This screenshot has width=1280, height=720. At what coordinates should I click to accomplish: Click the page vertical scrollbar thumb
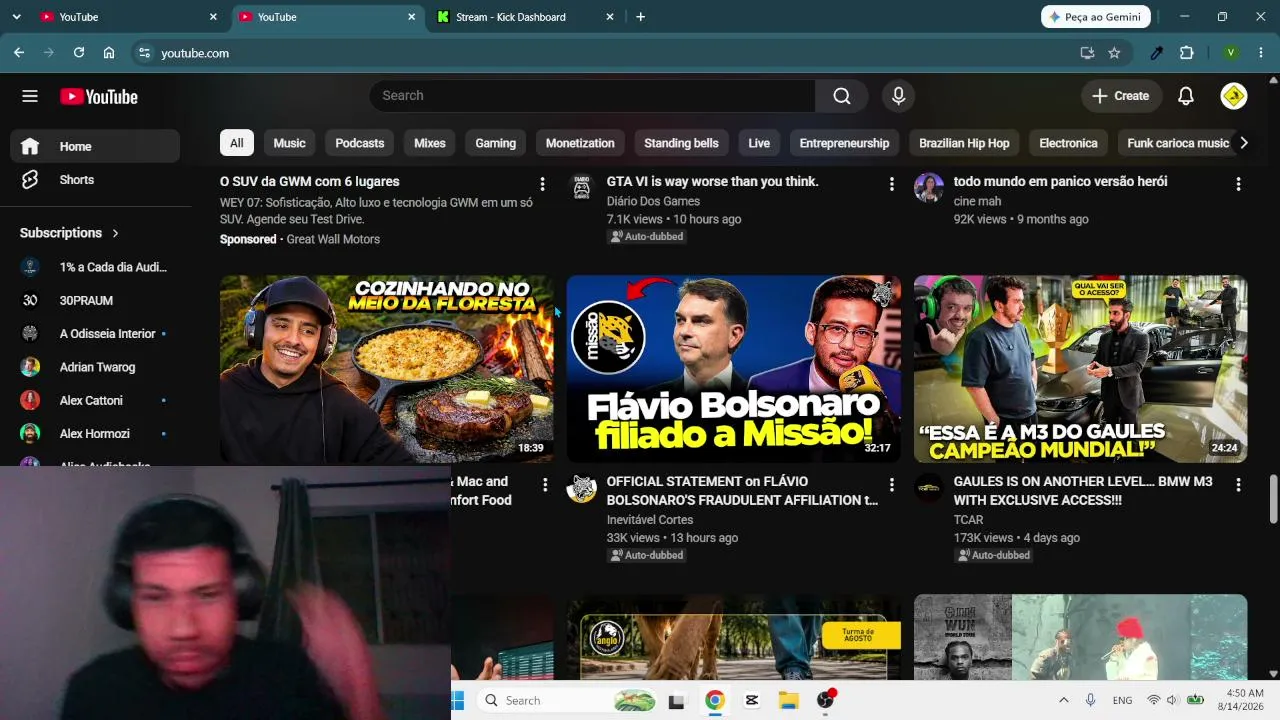1273,500
